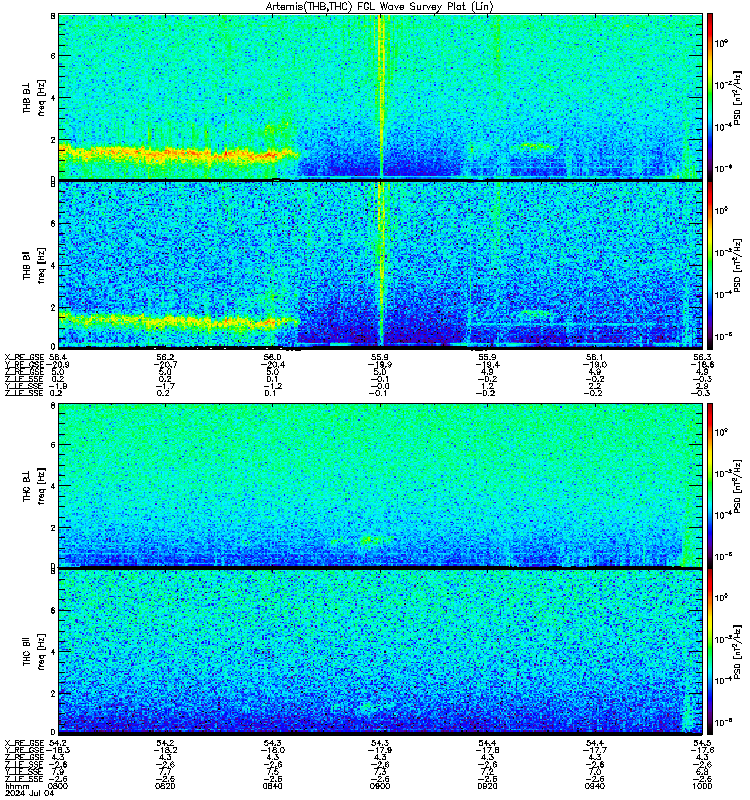Click the '0840' time tick label
Screen dimensions: 750x800
tap(272, 786)
